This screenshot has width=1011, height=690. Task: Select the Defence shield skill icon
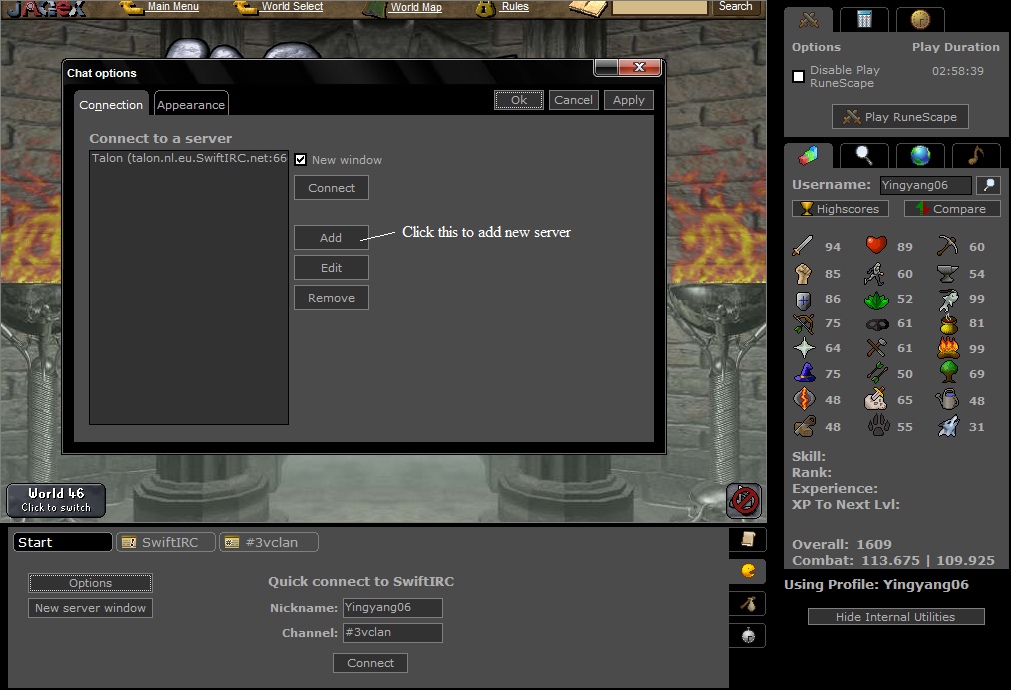803,300
